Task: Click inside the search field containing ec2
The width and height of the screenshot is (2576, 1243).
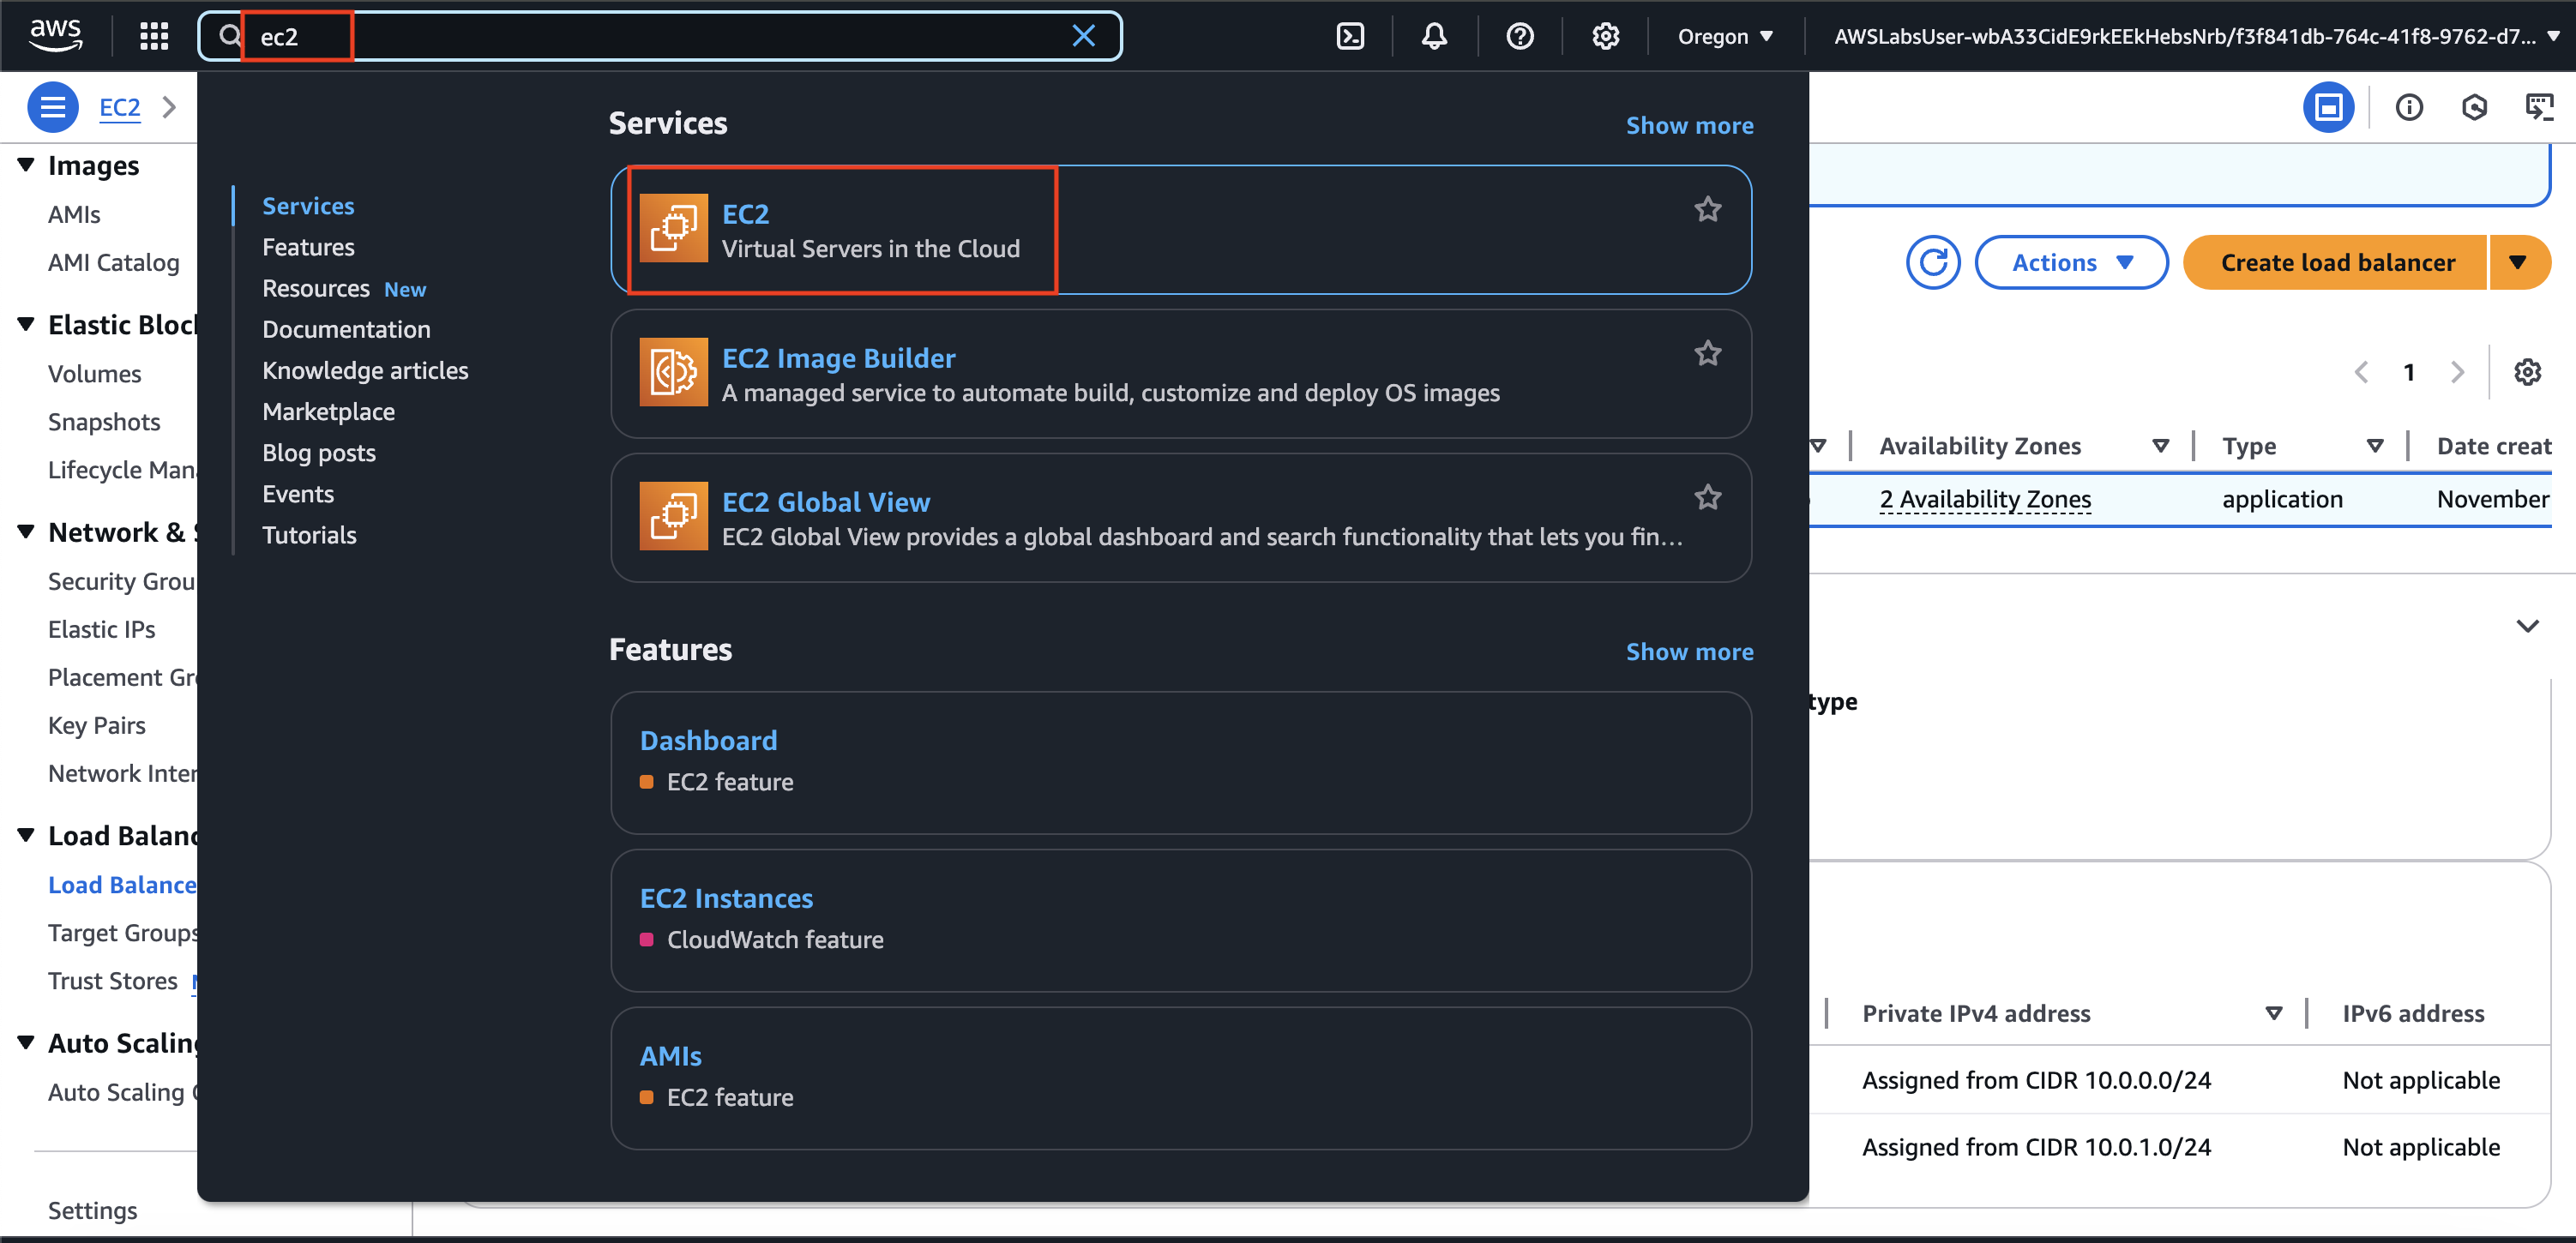Action: click(660, 36)
